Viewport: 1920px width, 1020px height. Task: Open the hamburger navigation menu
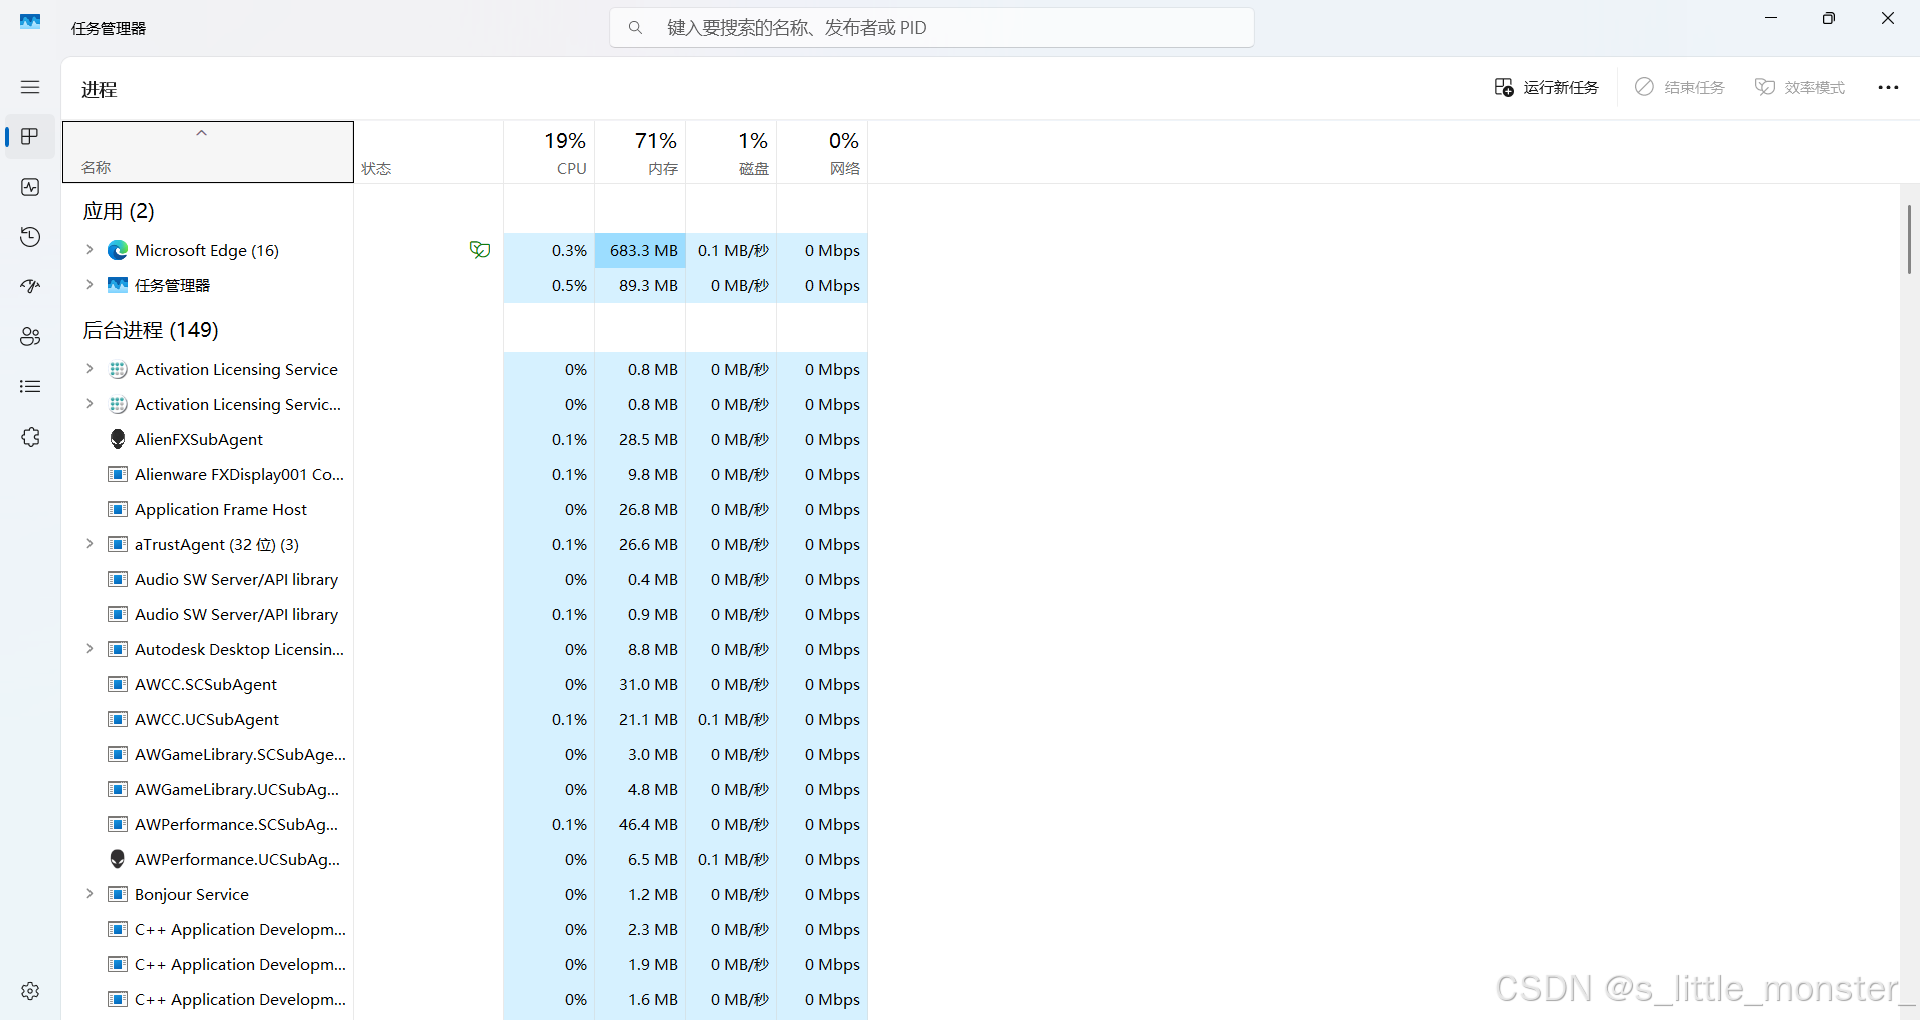[x=30, y=87]
